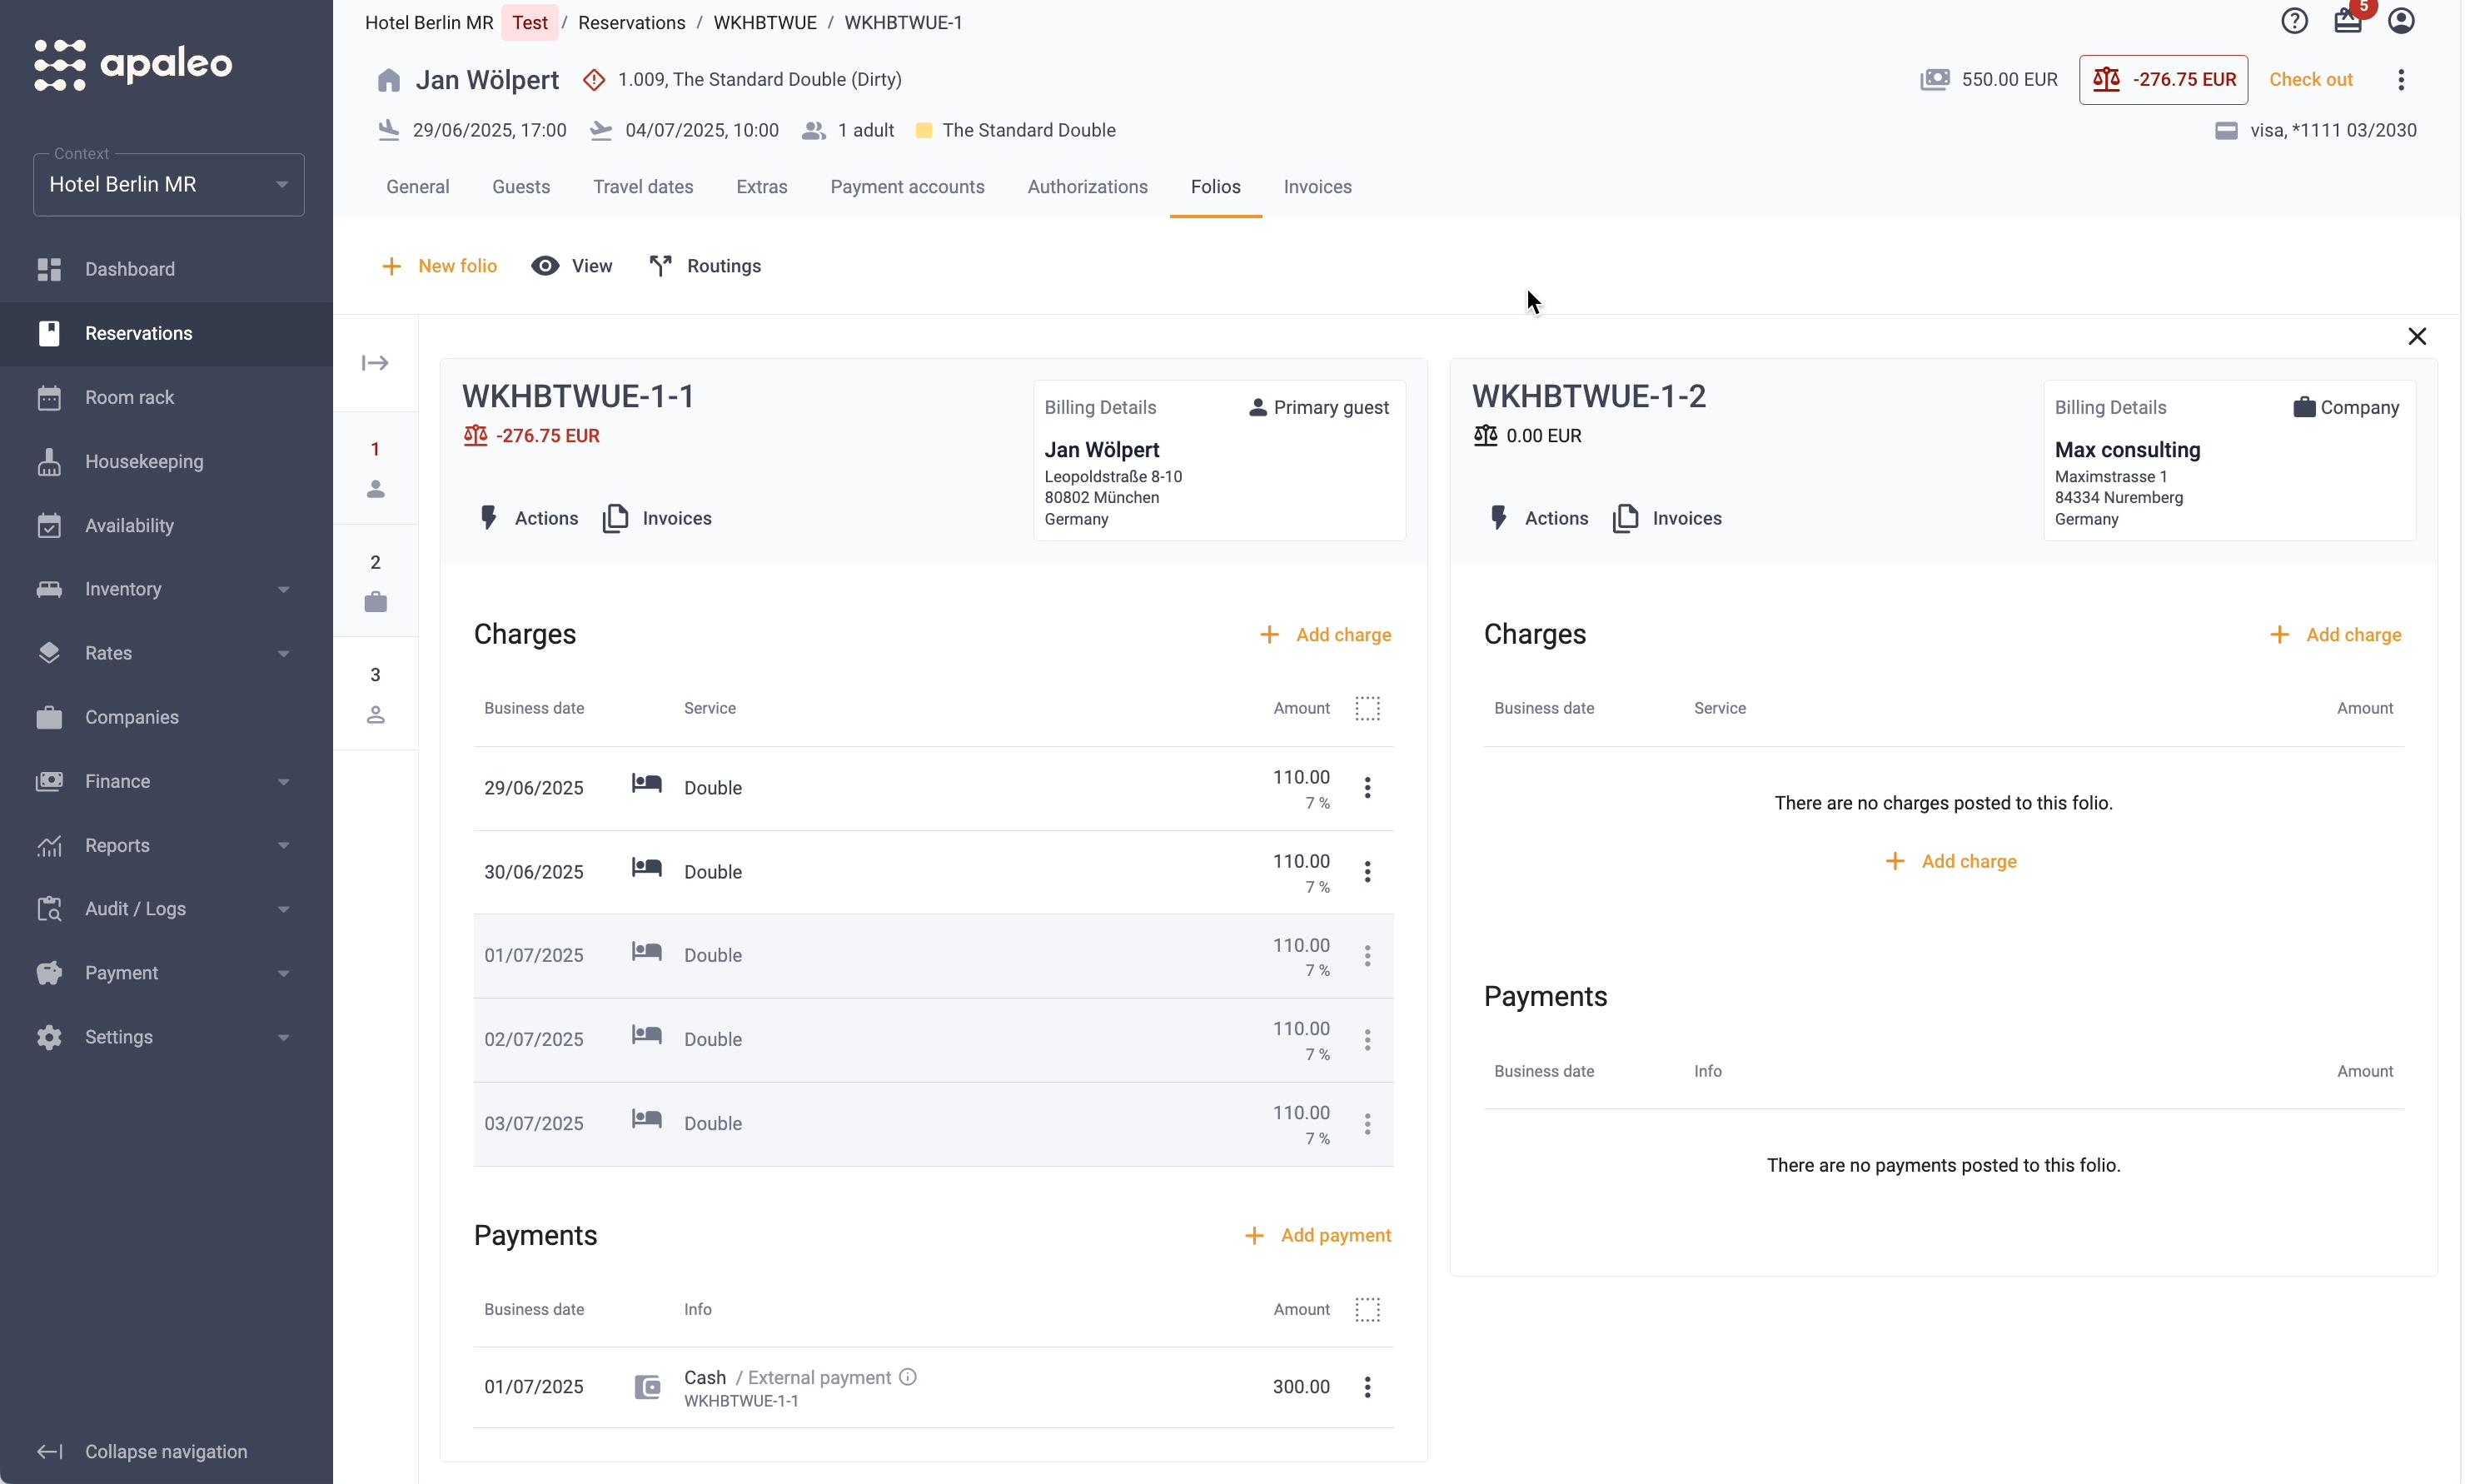The image size is (2465, 1484).
Task: Click the yellow The Standard Double color tag
Action: (x=923, y=131)
